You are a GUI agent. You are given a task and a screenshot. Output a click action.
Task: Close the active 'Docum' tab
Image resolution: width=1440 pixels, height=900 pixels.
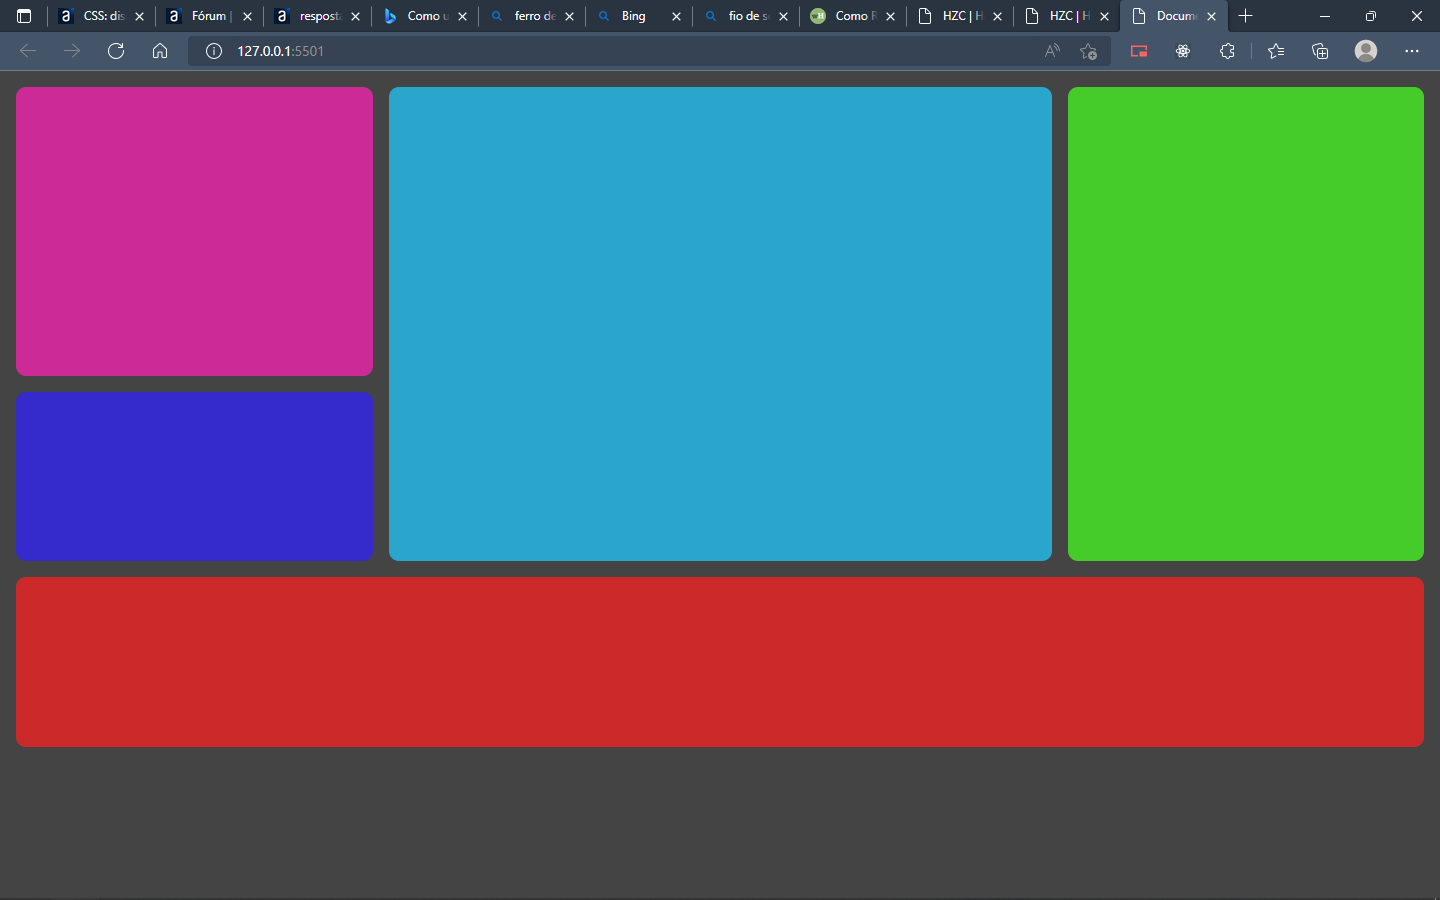coord(1211,16)
